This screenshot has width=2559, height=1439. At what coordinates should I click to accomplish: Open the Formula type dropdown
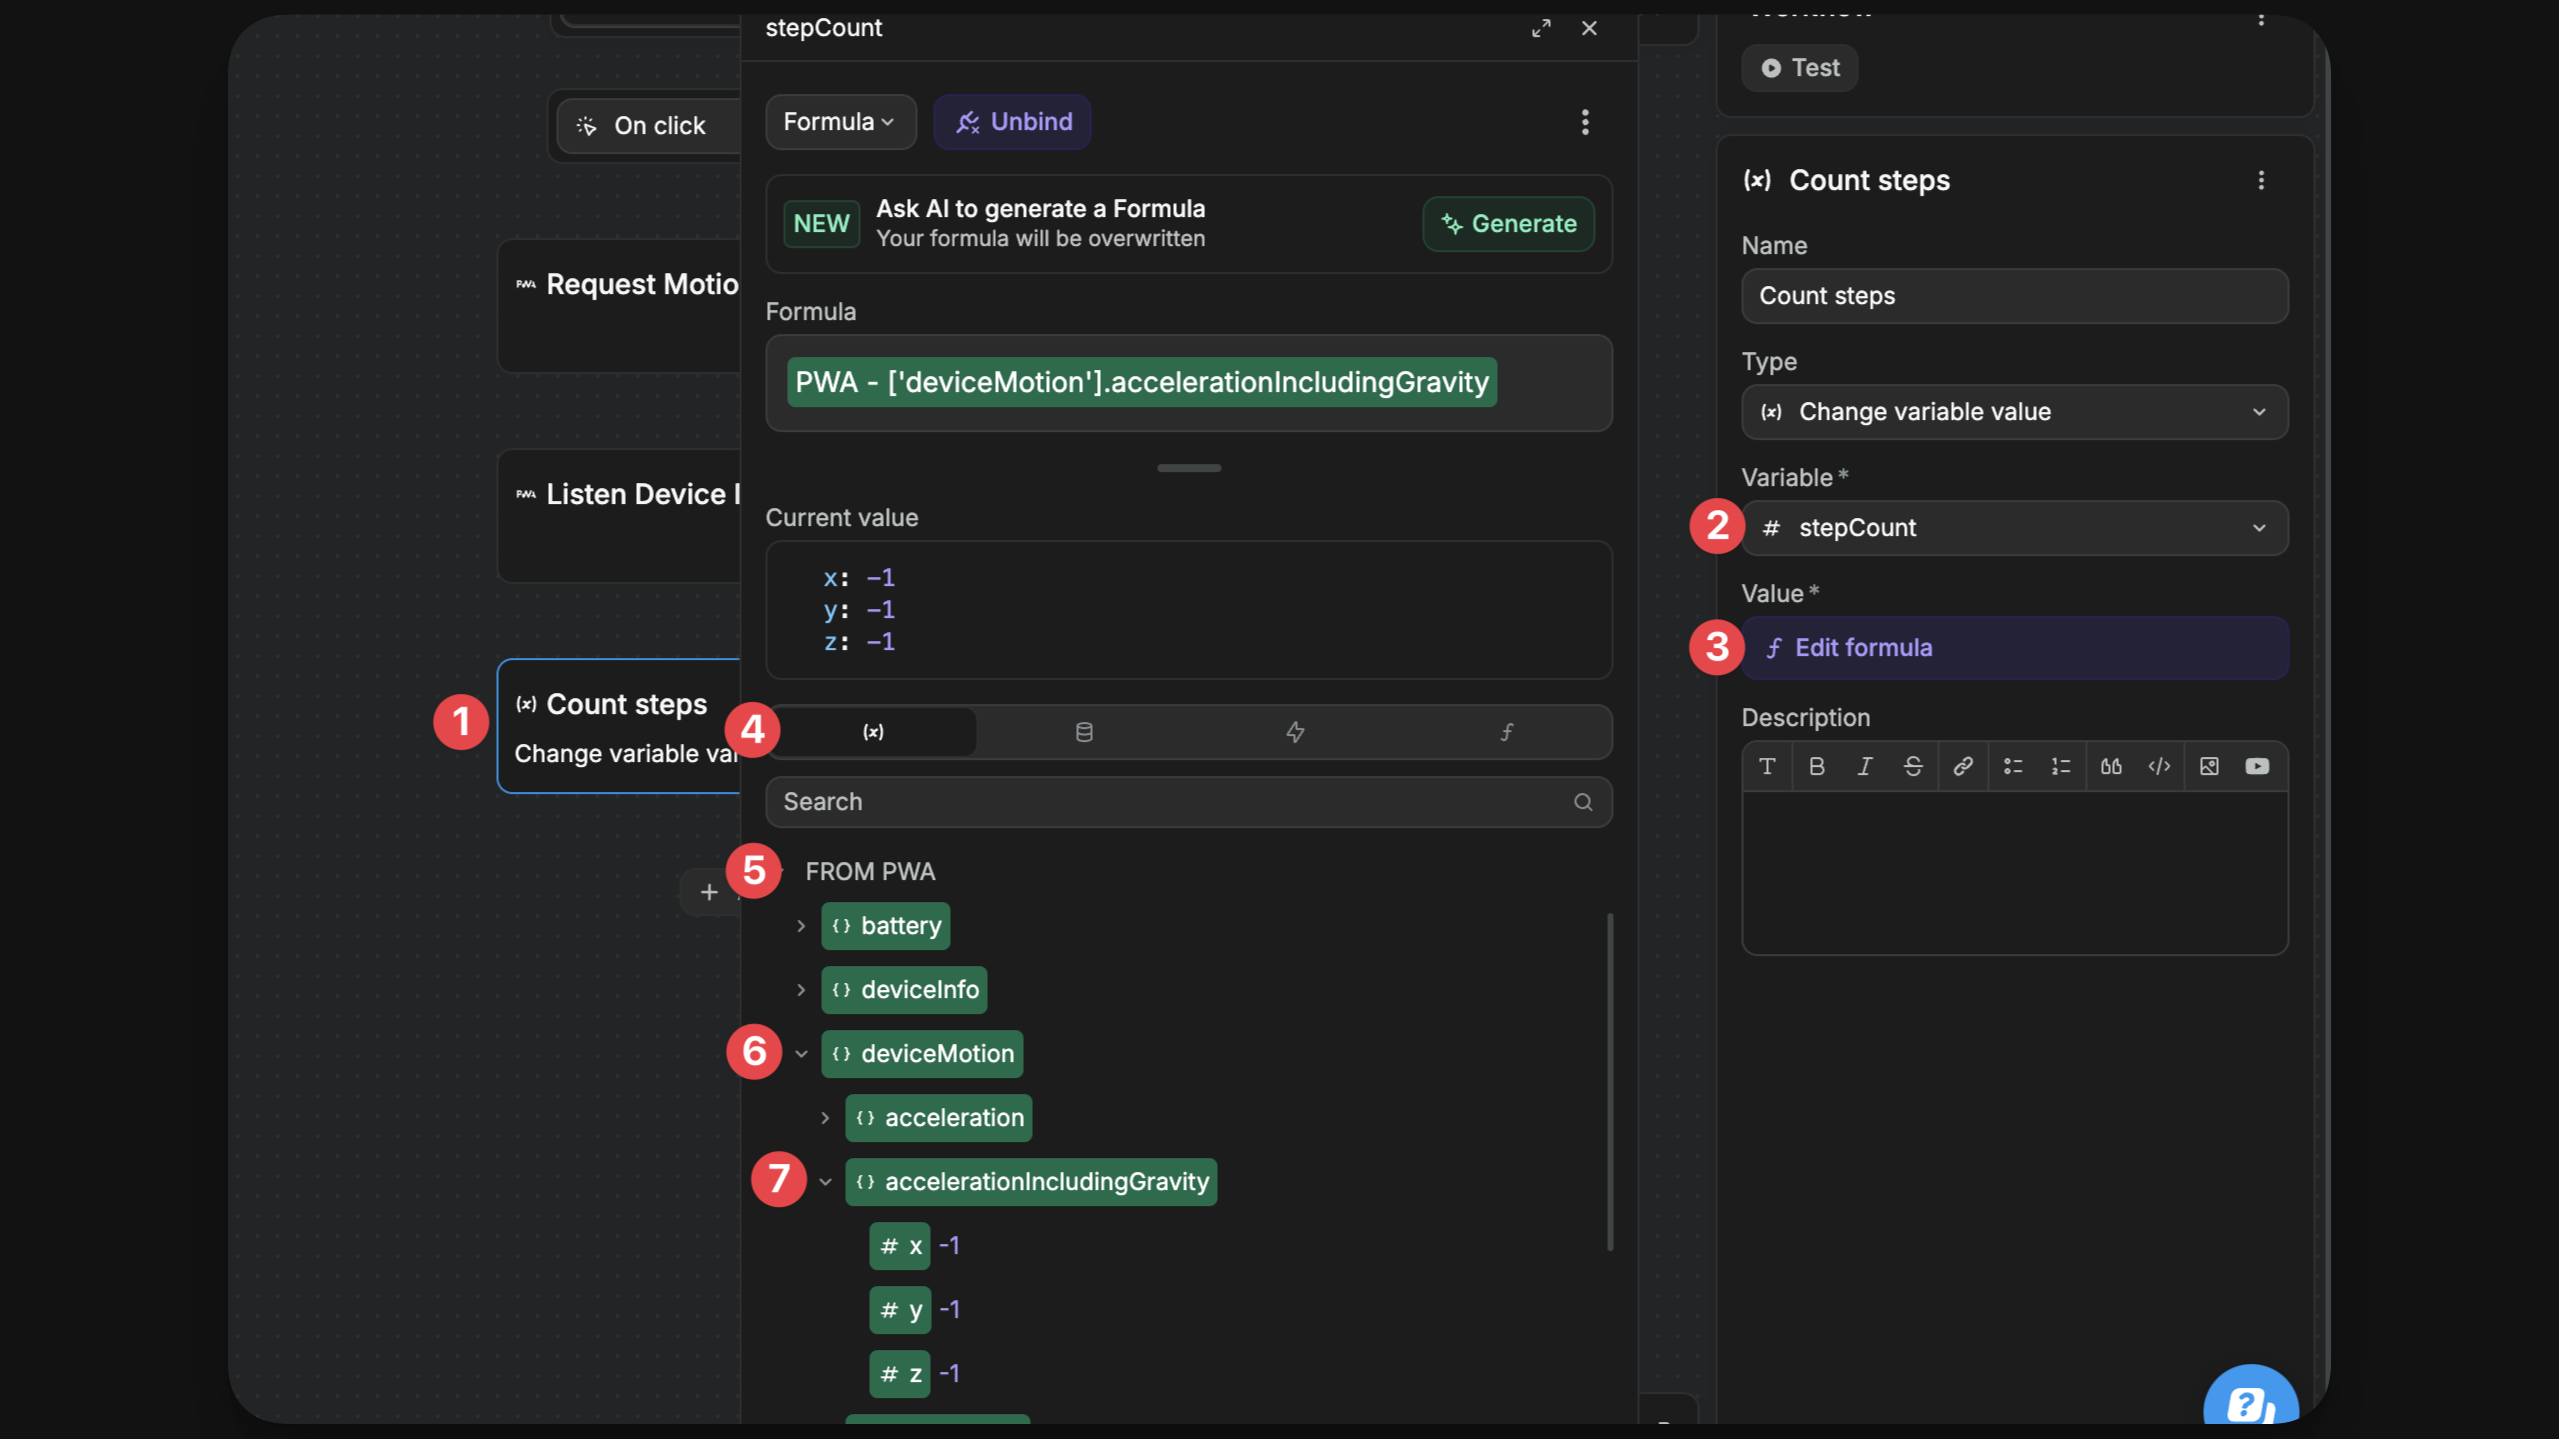click(x=840, y=122)
